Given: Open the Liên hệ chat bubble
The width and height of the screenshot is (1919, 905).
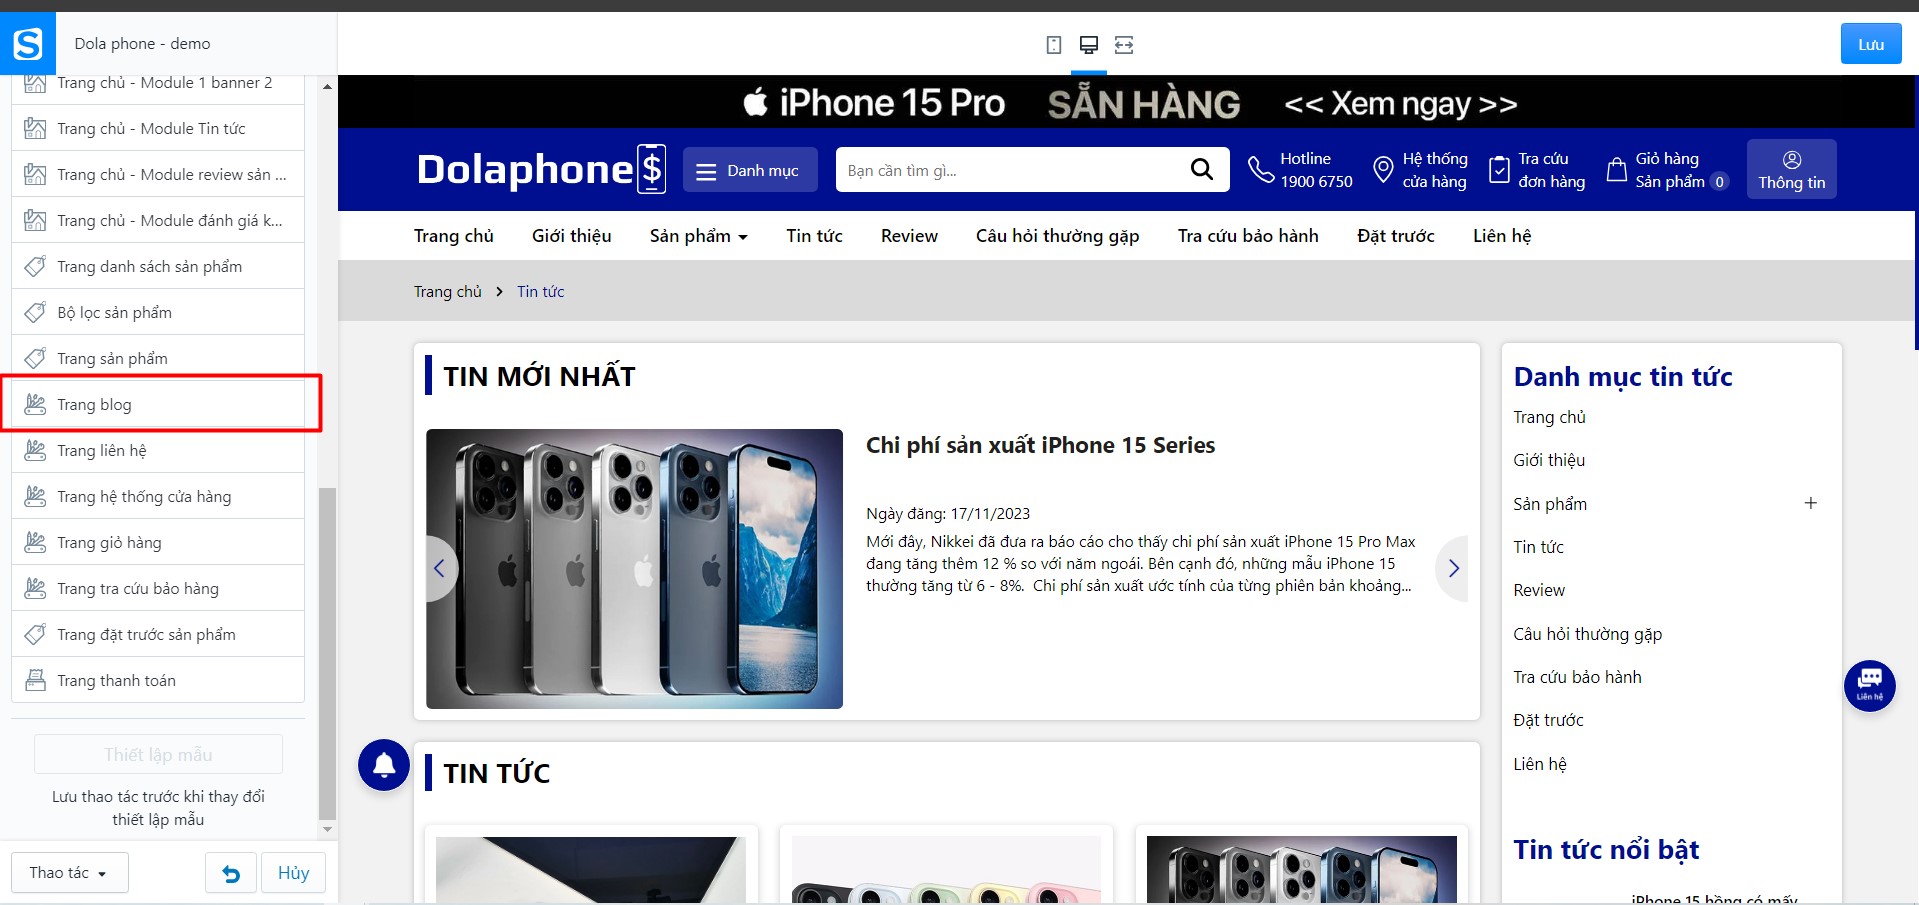Looking at the screenshot, I should click(1870, 686).
